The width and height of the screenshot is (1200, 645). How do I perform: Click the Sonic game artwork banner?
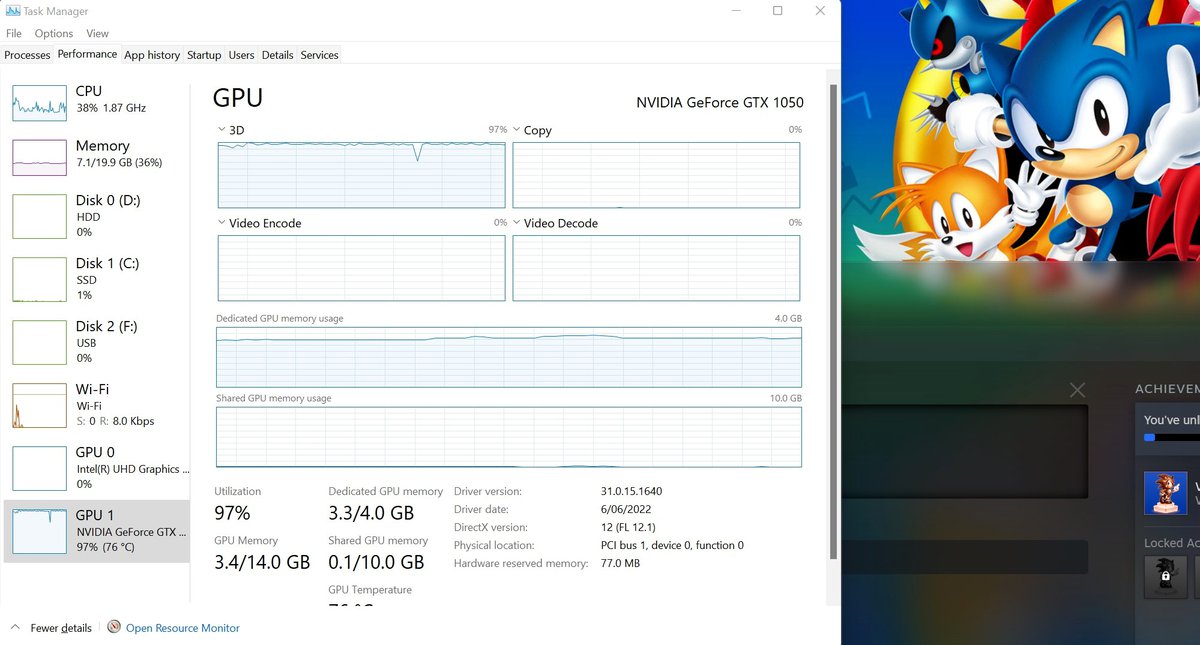point(1020,130)
